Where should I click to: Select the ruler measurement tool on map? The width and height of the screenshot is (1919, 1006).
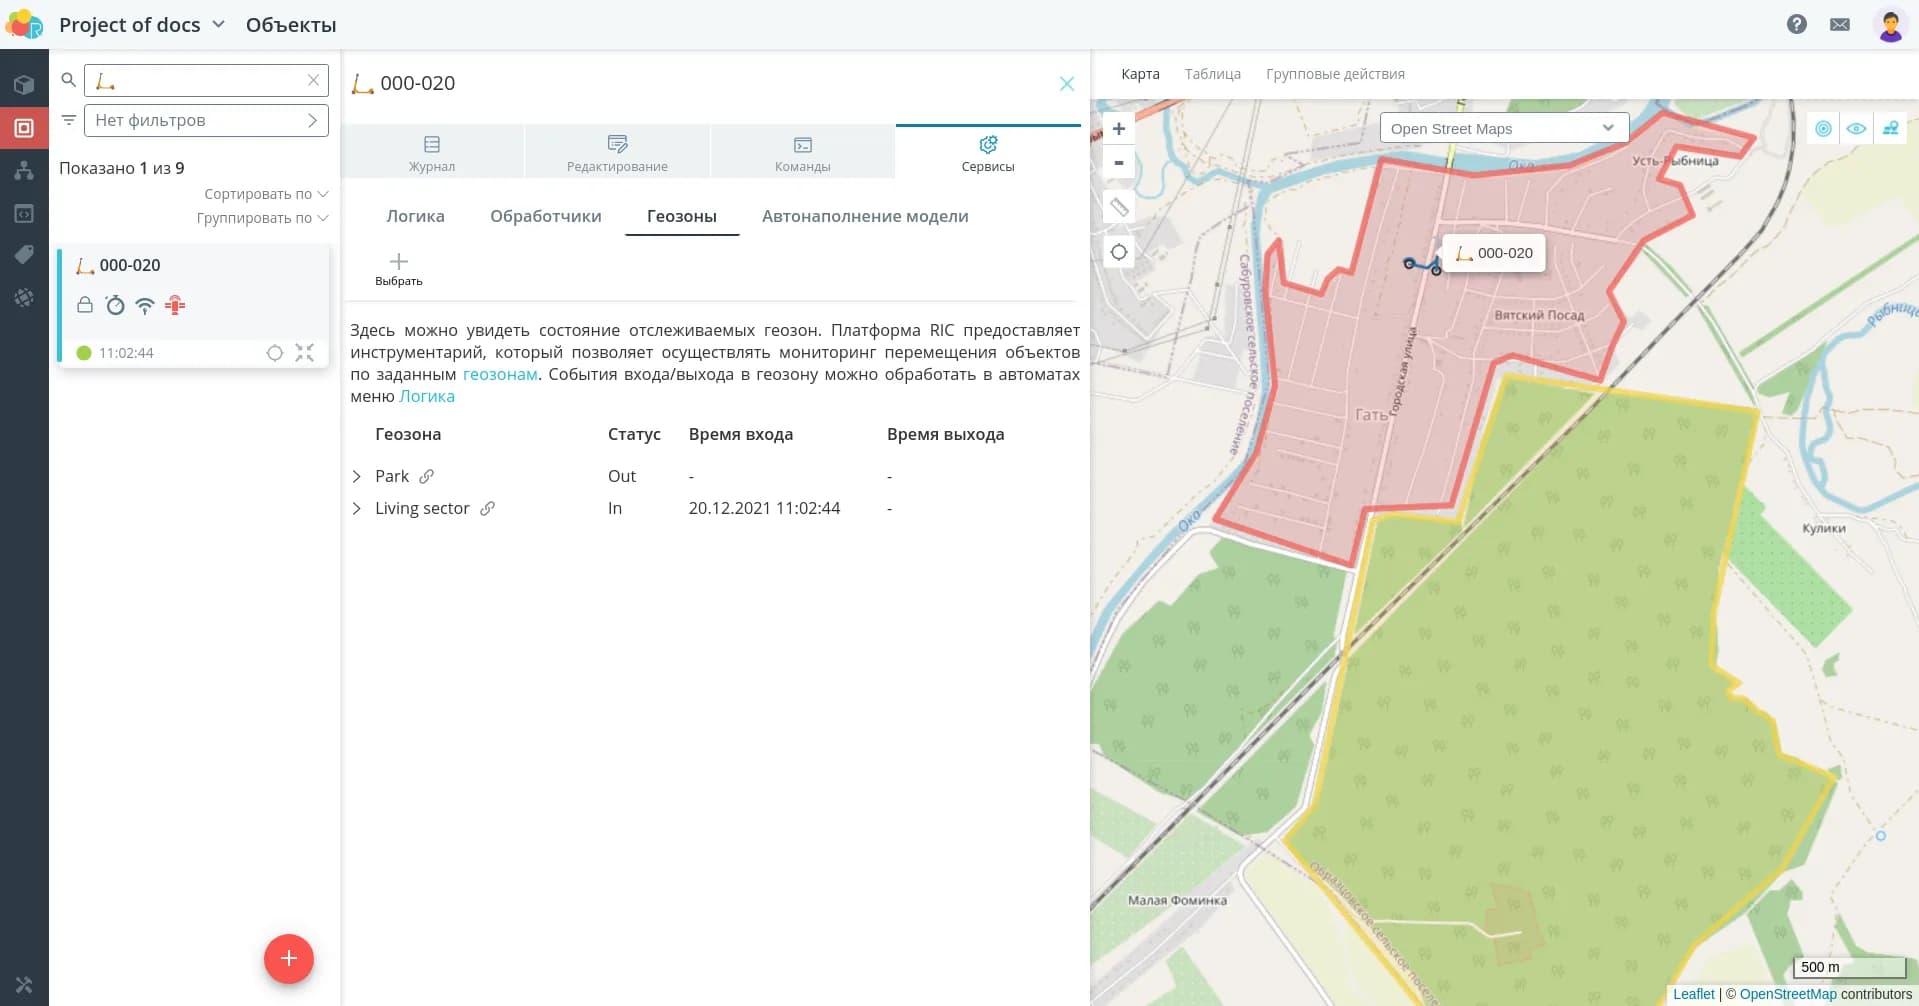pyautogui.click(x=1119, y=207)
